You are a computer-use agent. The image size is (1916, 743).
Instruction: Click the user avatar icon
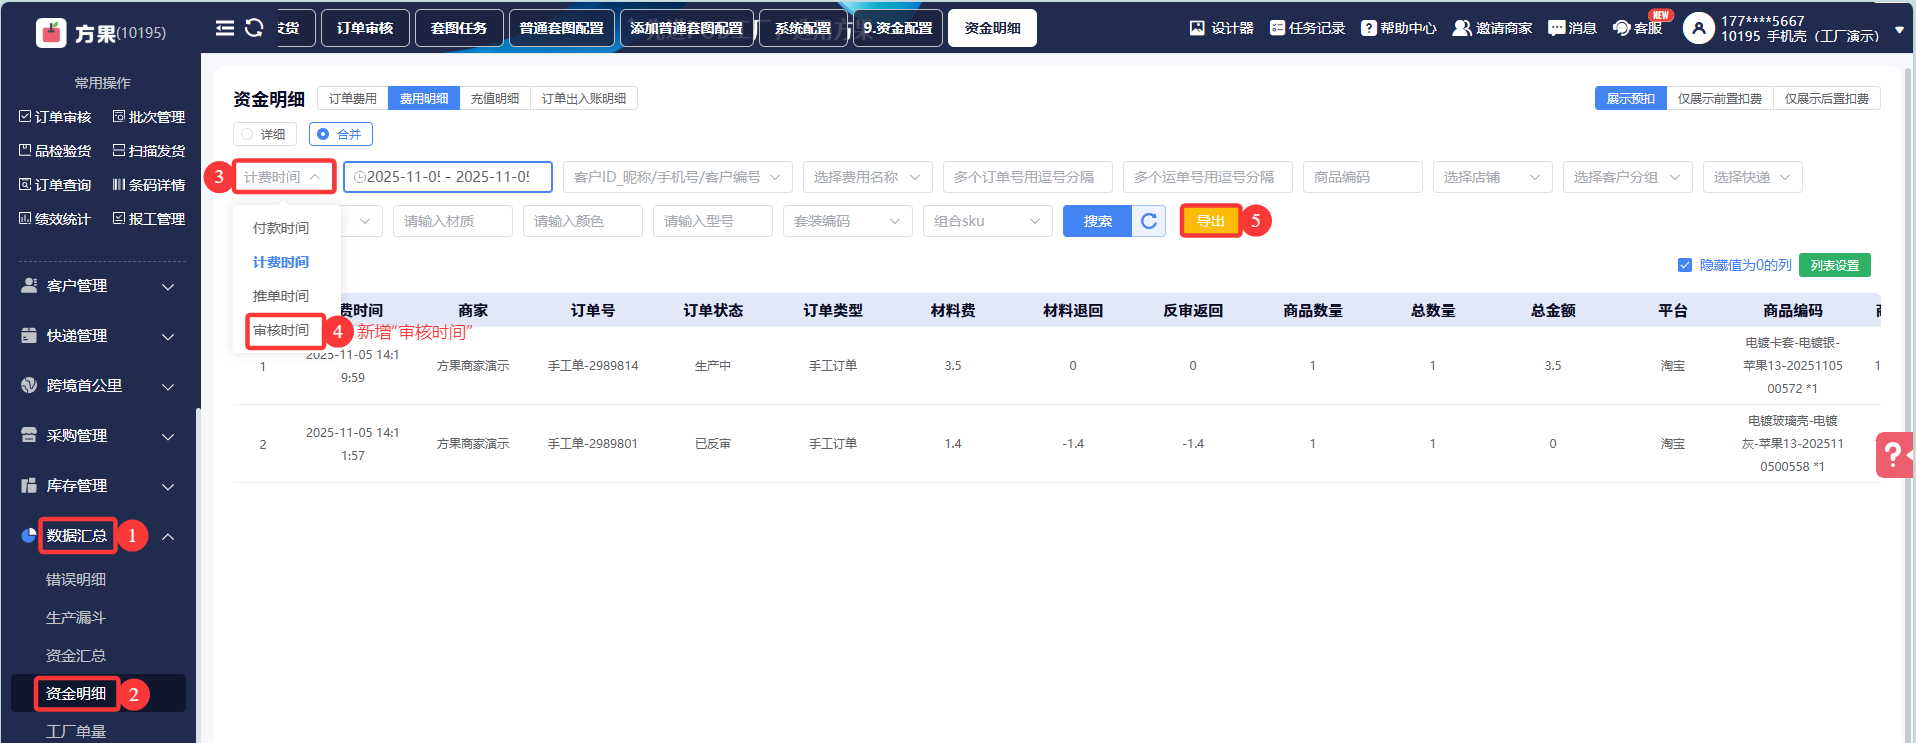tap(1698, 28)
